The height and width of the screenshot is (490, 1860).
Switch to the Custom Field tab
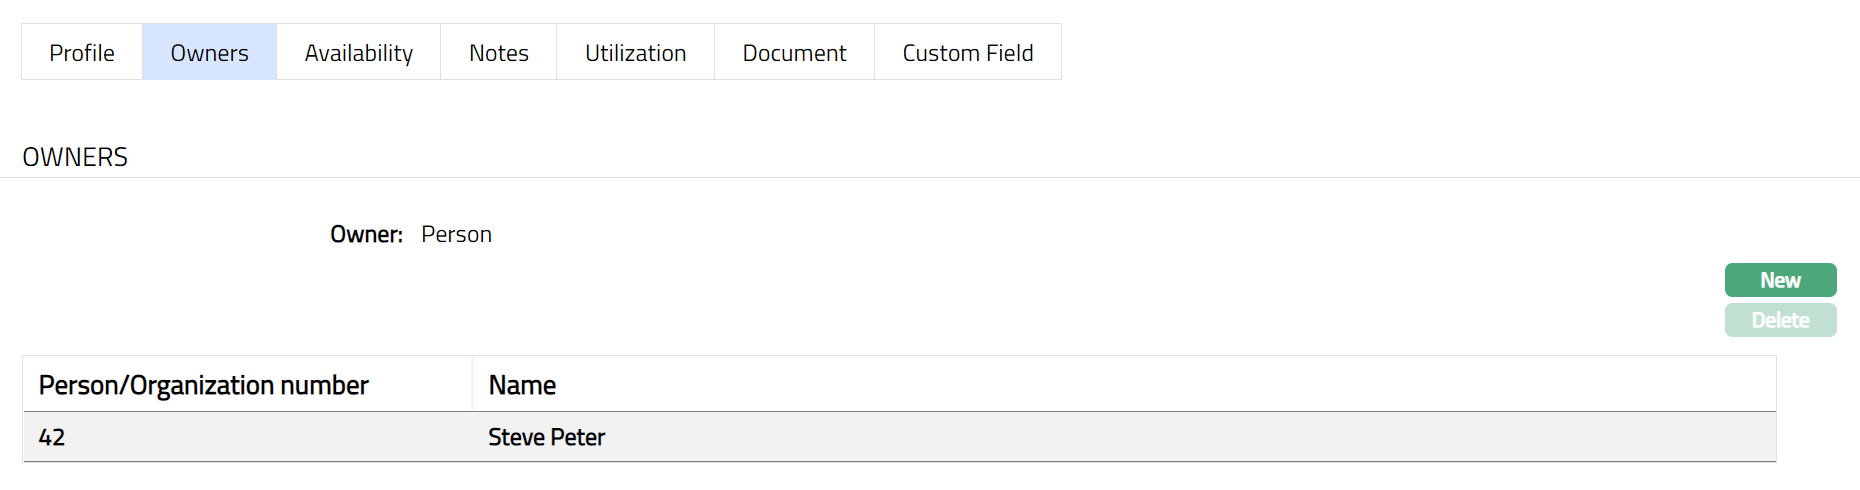[x=967, y=53]
